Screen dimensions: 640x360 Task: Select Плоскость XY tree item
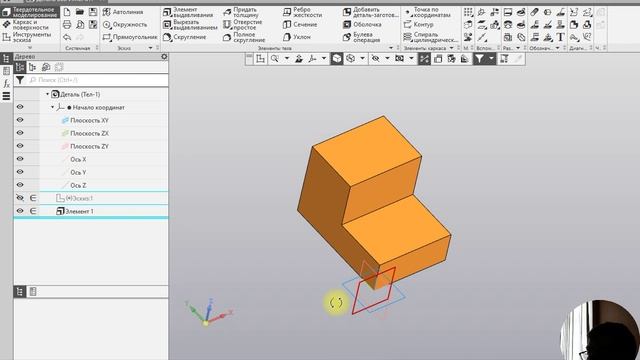coord(89,120)
